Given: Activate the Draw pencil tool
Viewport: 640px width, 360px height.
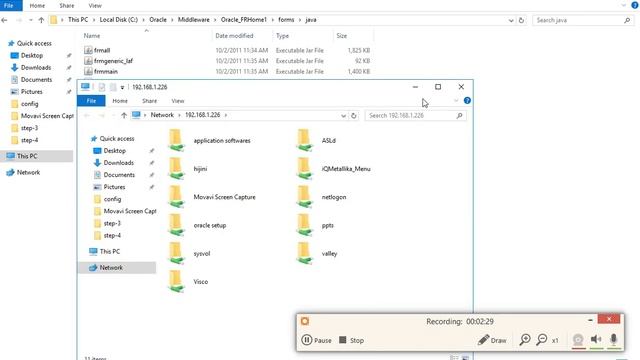Looking at the screenshot, I should (492, 340).
